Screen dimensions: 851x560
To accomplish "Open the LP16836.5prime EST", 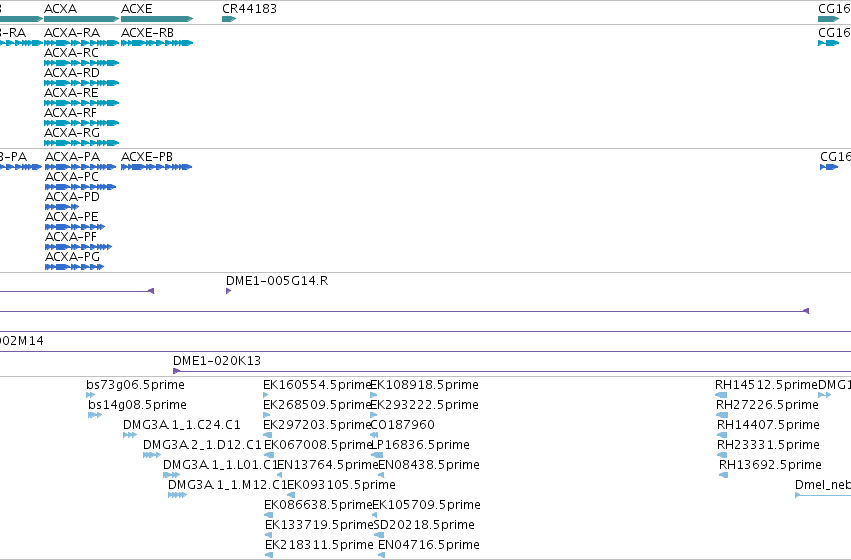I will coord(377,455).
